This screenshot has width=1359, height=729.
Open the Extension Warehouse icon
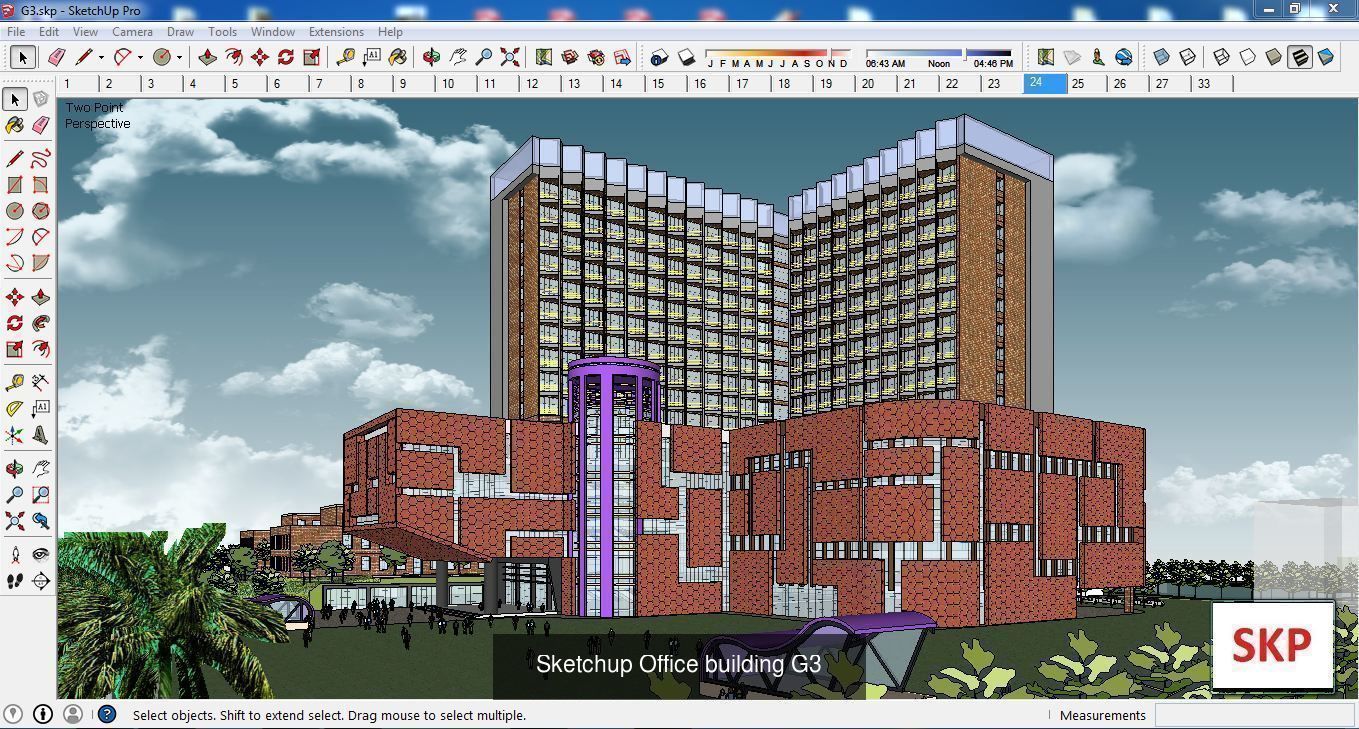pyautogui.click(x=596, y=57)
